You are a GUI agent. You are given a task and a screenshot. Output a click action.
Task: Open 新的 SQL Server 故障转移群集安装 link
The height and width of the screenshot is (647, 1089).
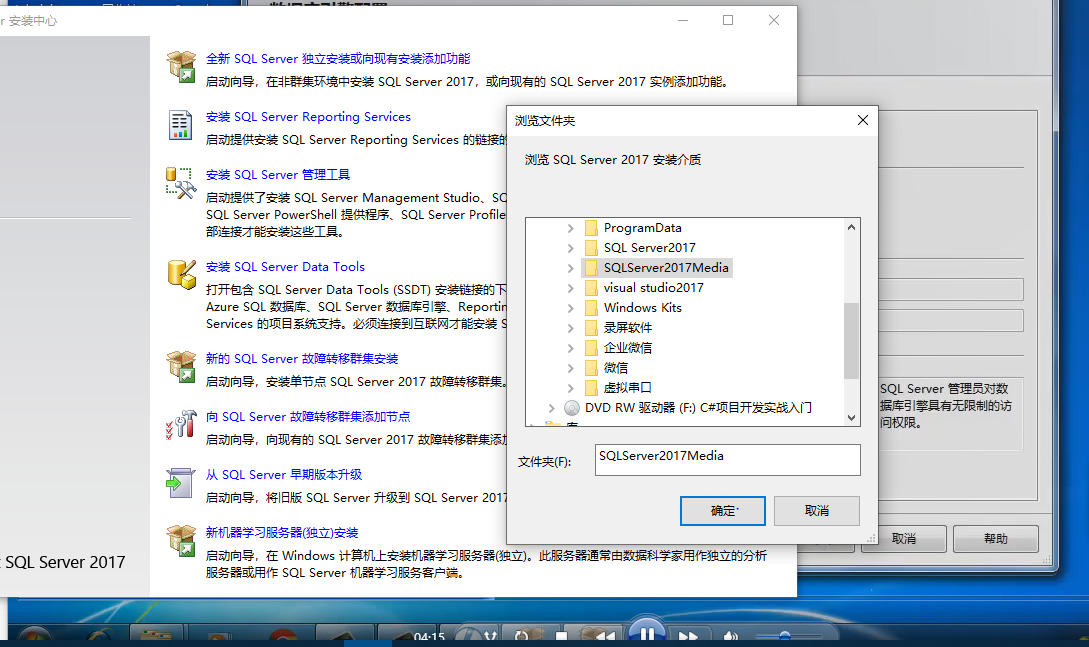coord(302,359)
